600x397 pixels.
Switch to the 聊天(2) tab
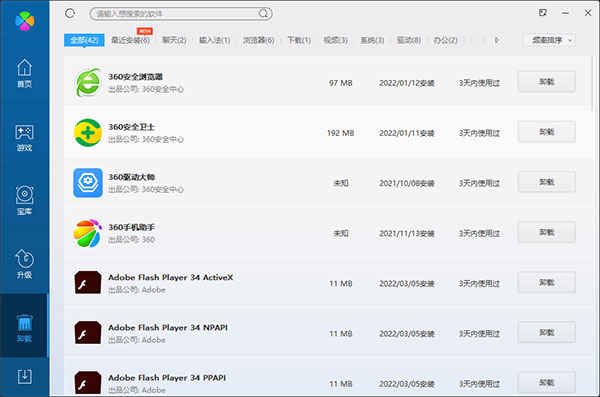[174, 40]
